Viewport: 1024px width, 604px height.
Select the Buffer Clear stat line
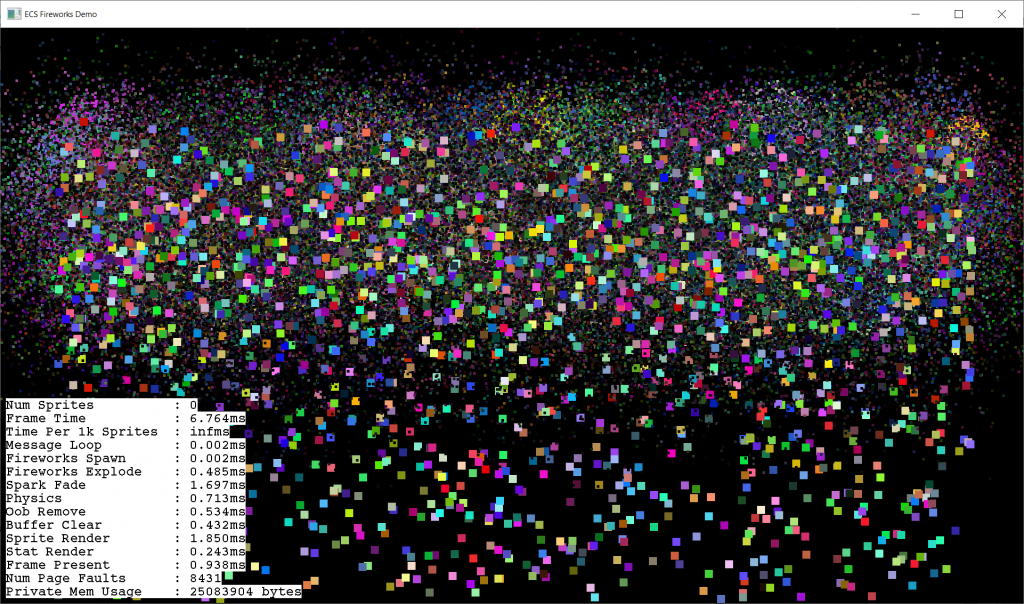[x=125, y=524]
